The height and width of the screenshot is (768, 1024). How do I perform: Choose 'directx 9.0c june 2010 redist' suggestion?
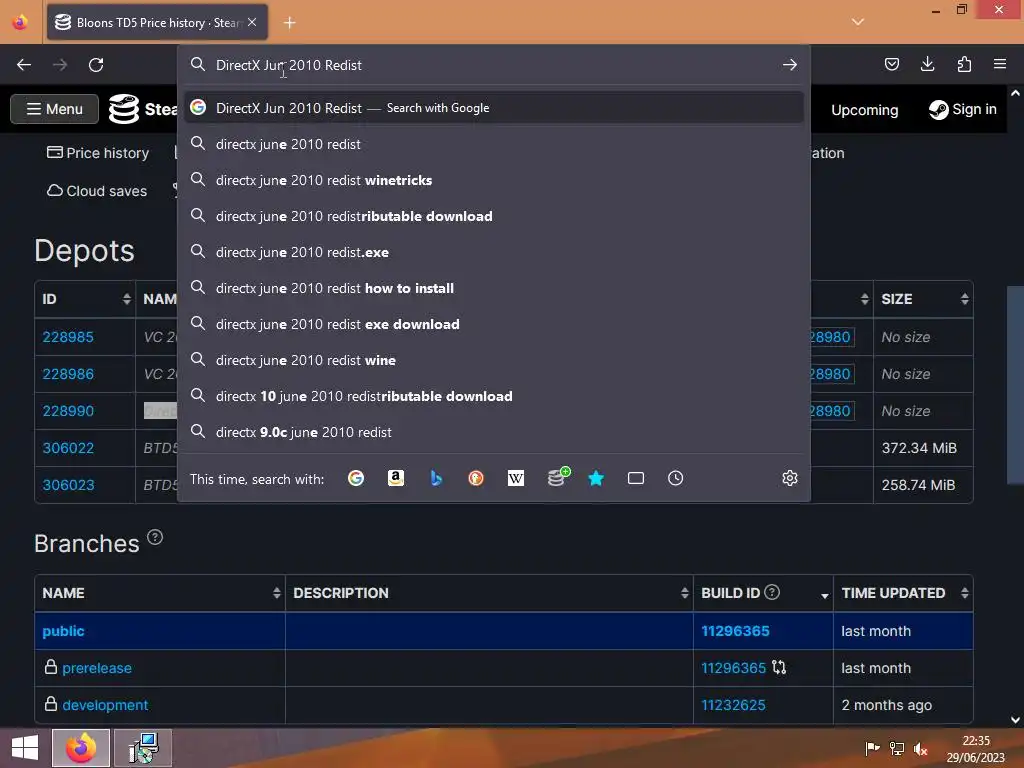click(x=494, y=432)
